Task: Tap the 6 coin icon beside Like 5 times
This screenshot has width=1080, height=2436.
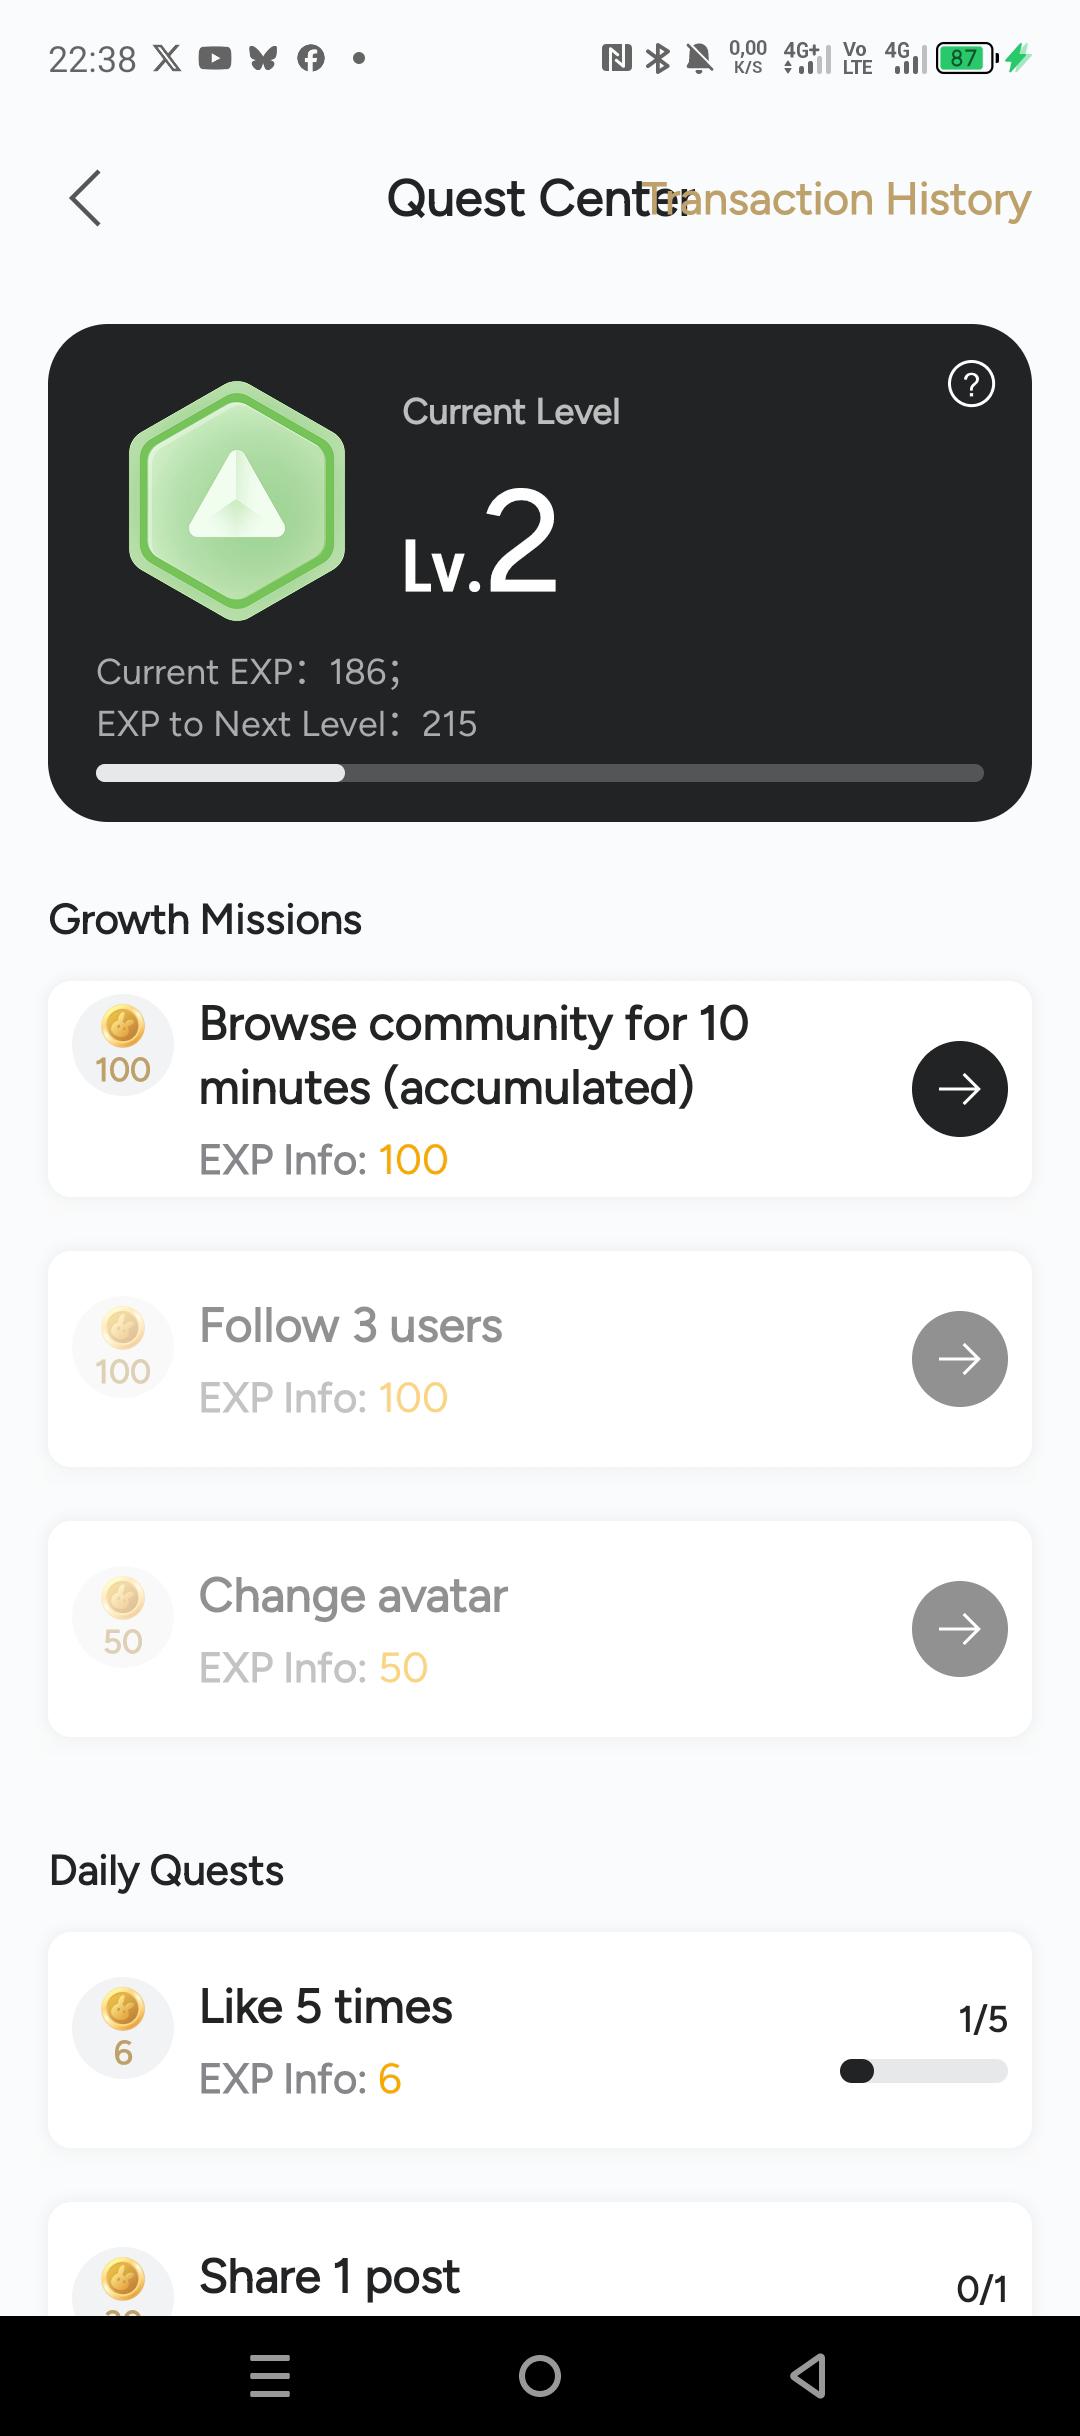Action: pyautogui.click(x=123, y=2028)
